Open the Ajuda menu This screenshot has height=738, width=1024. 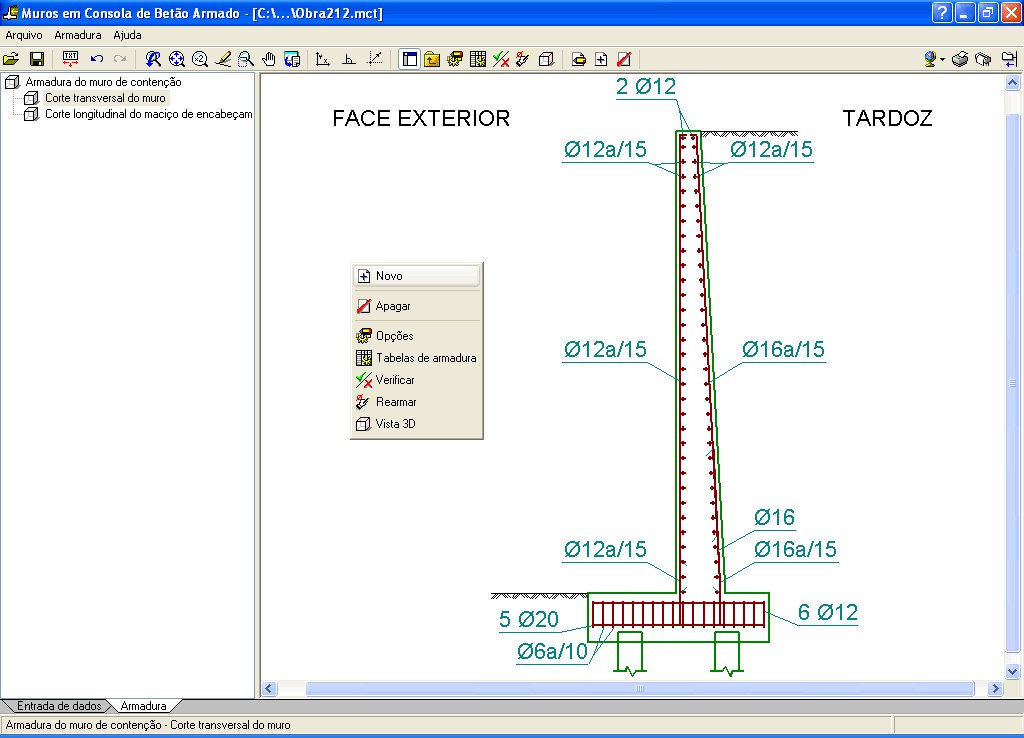127,35
